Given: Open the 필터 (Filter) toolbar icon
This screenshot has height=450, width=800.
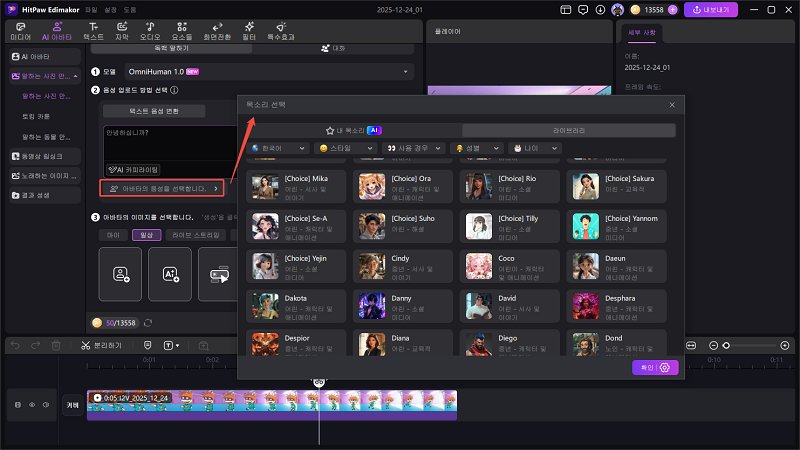Looking at the screenshot, I should pyautogui.click(x=250, y=30).
